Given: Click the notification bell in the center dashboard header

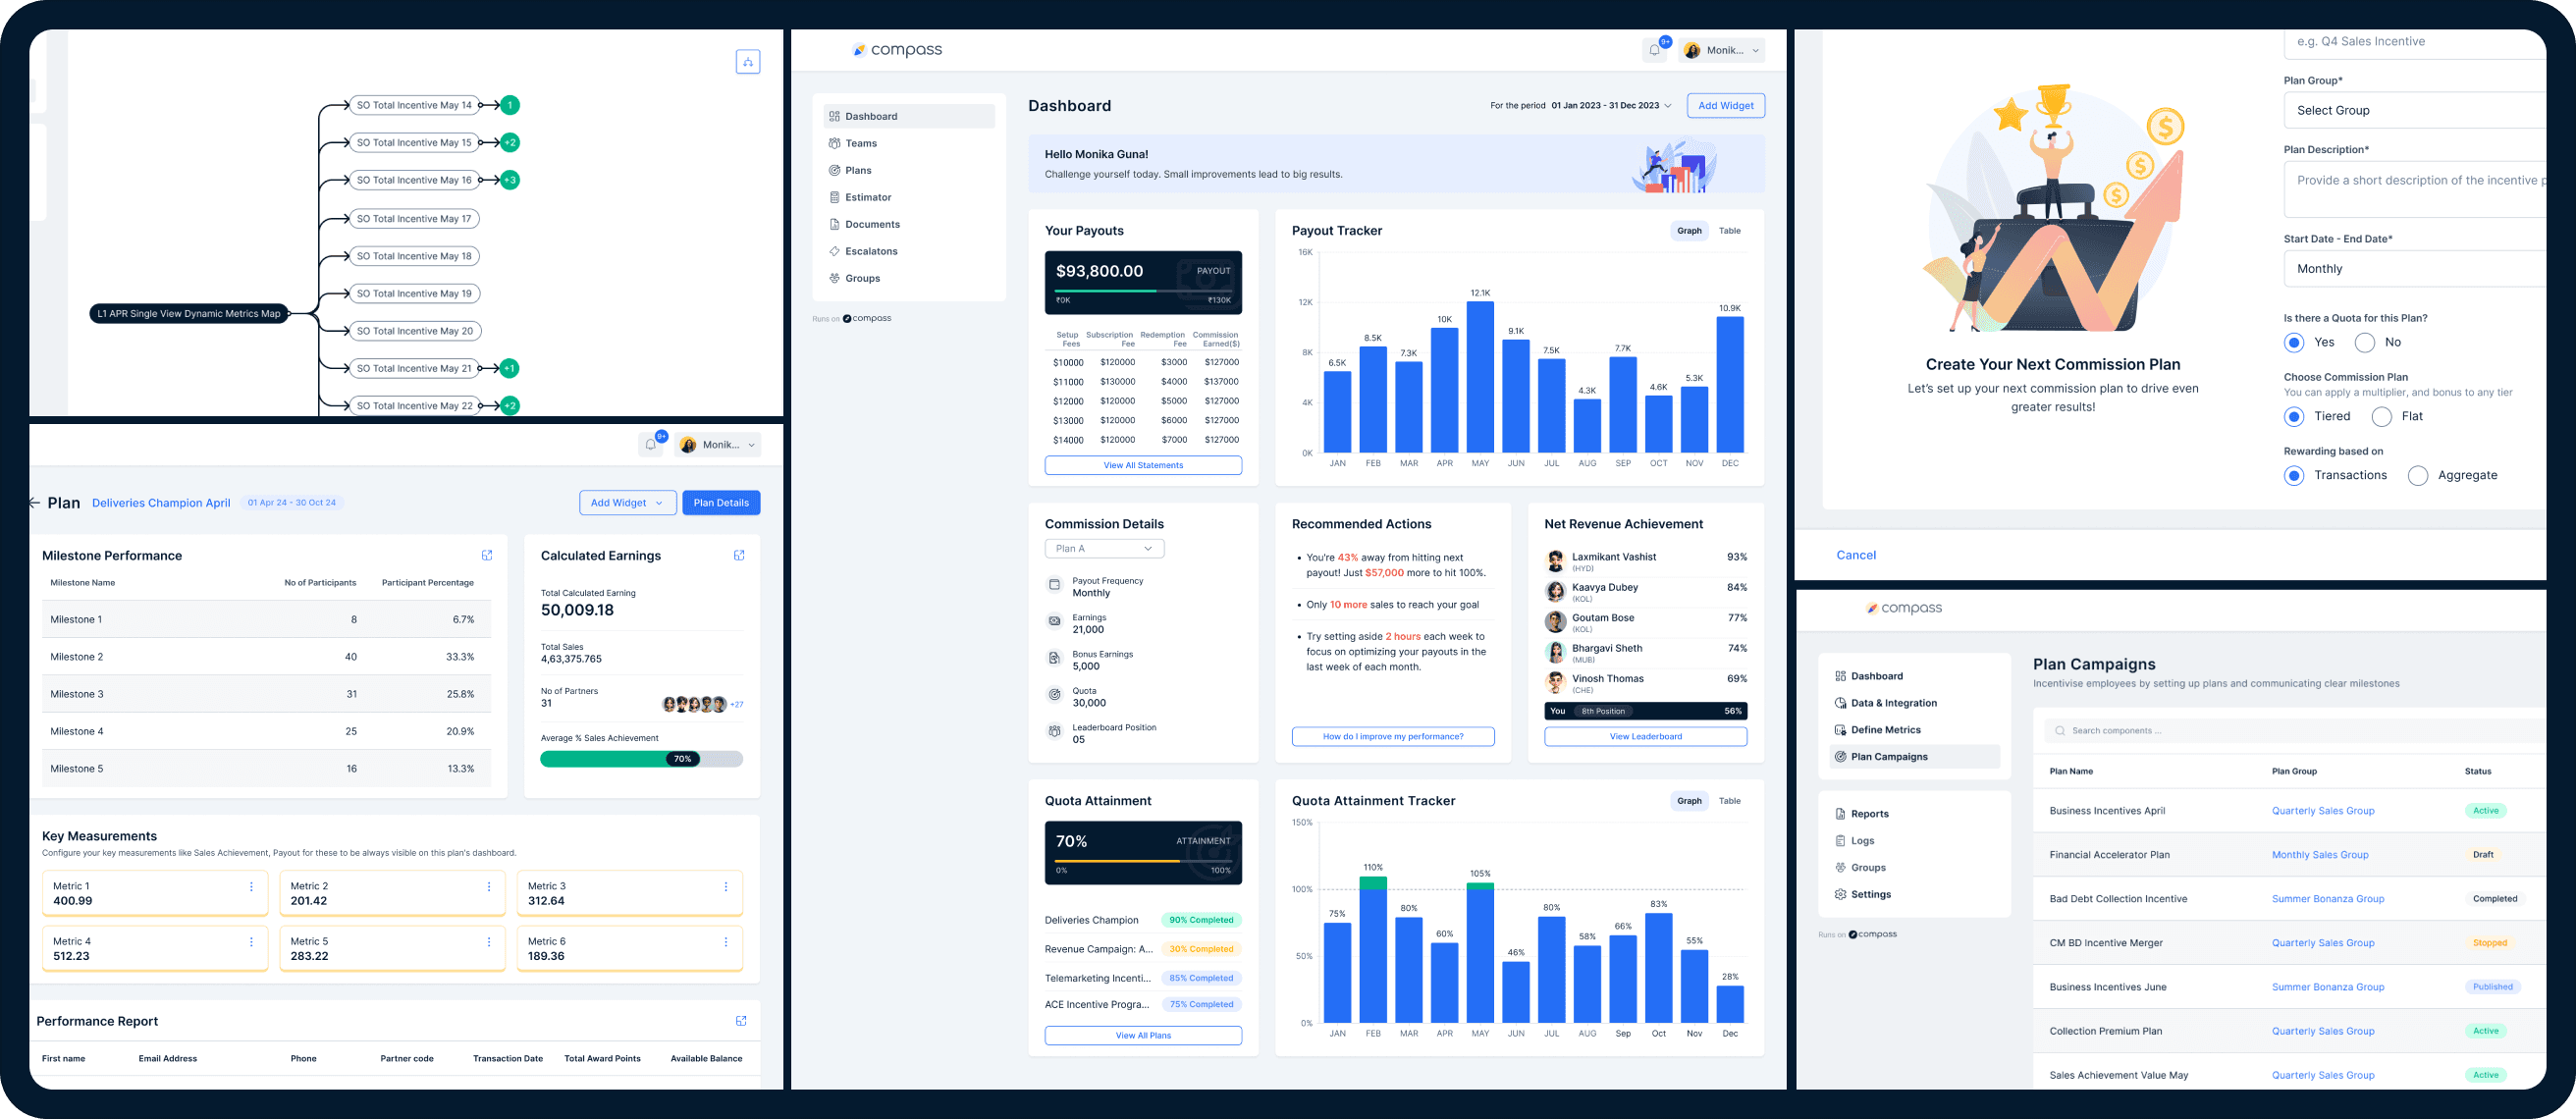Looking at the screenshot, I should tap(1655, 50).
